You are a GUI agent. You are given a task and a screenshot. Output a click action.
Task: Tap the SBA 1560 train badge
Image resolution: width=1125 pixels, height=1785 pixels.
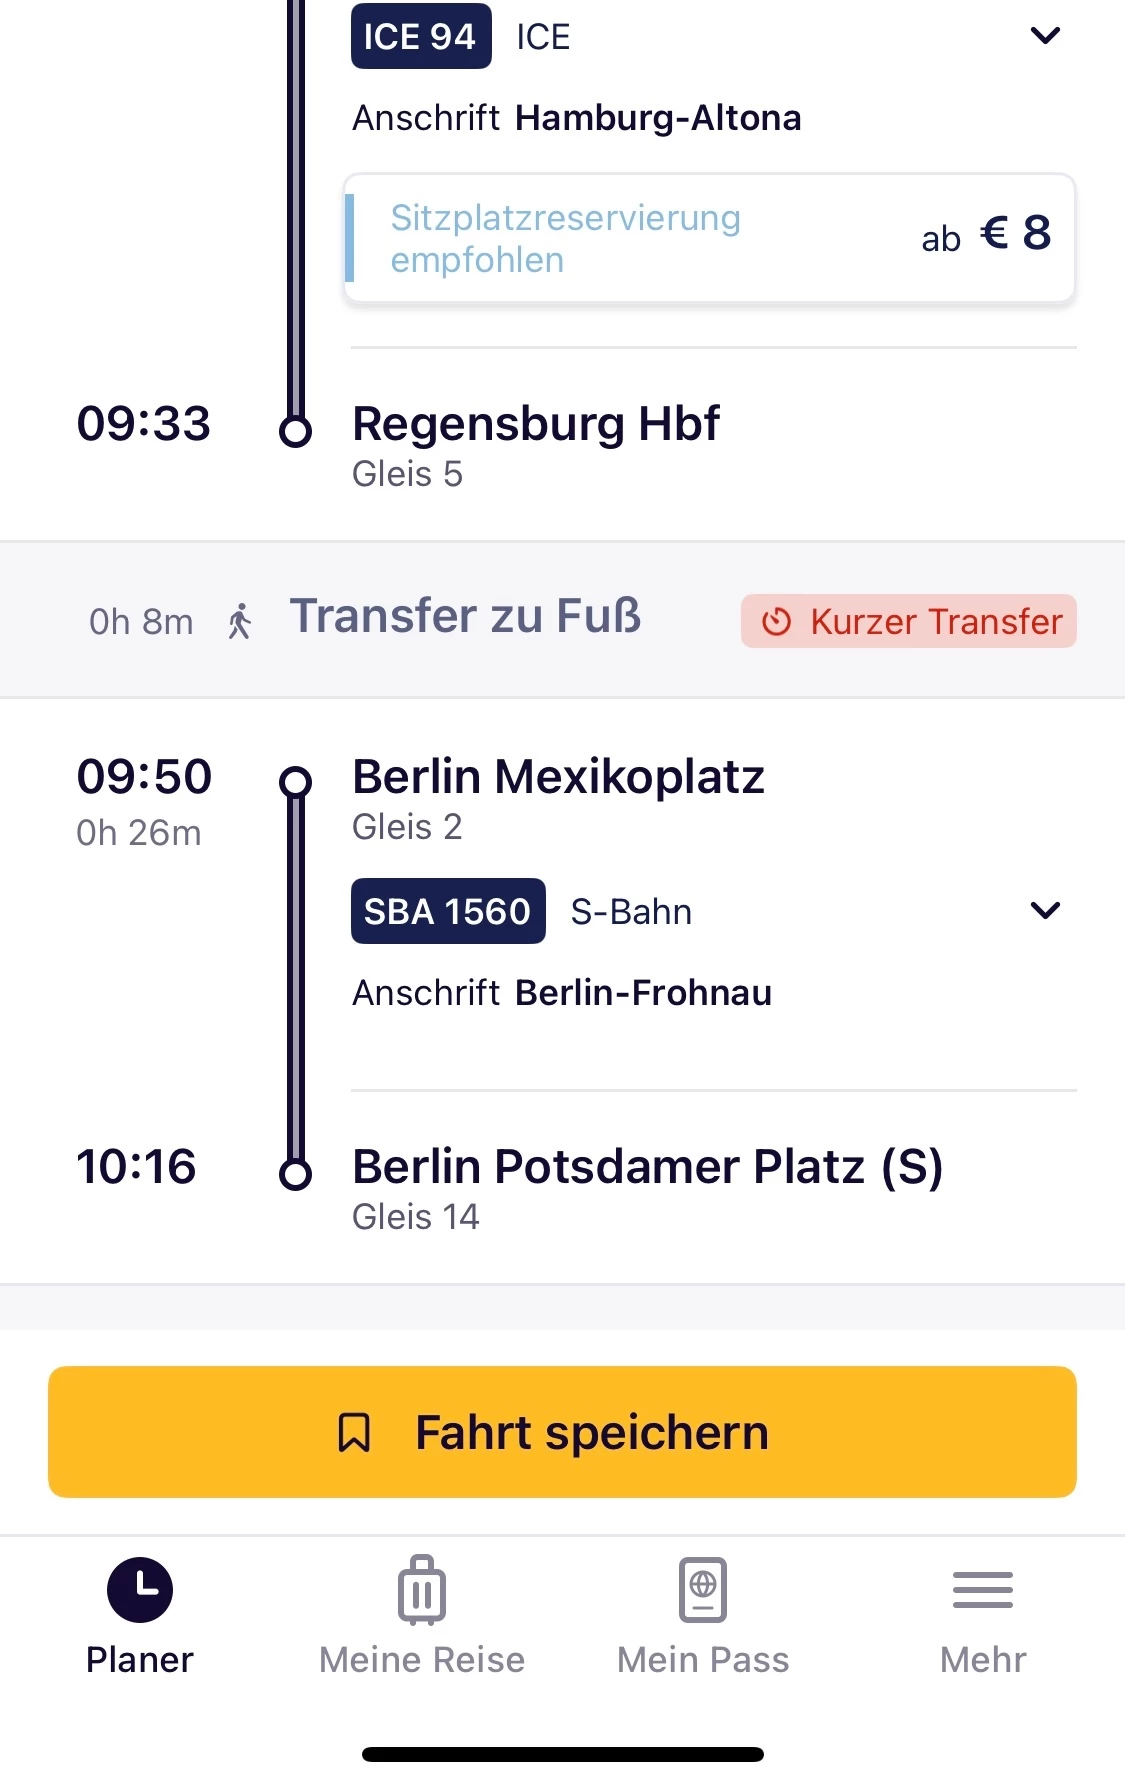click(448, 911)
